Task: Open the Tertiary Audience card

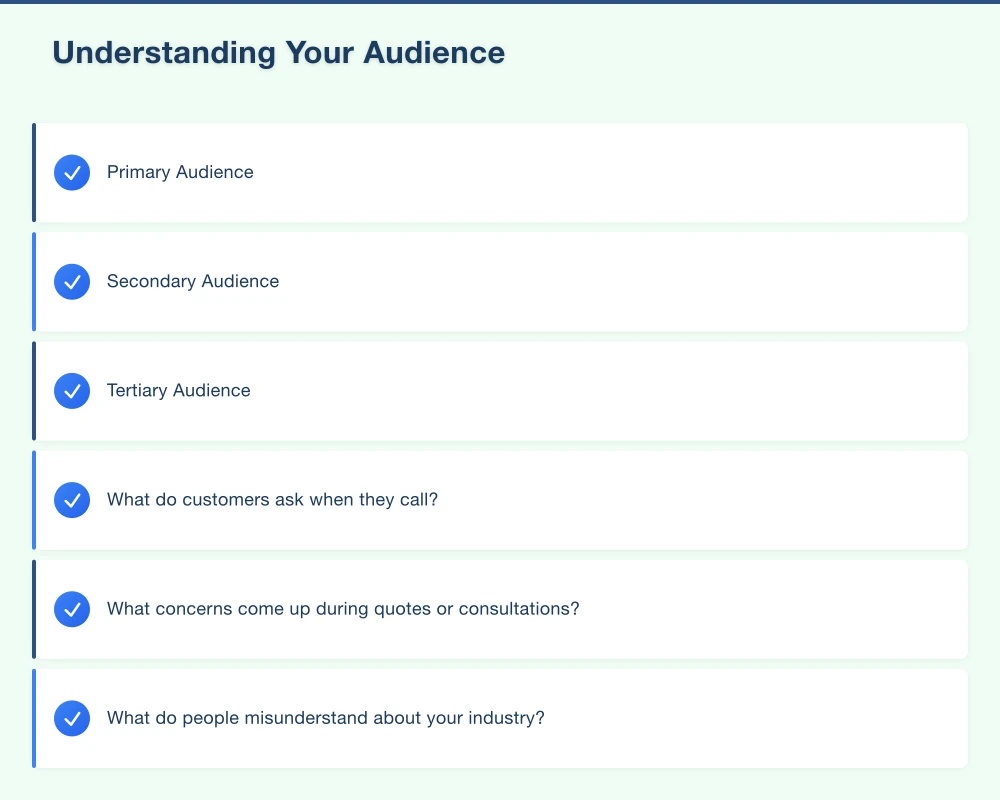Action: click(500, 390)
